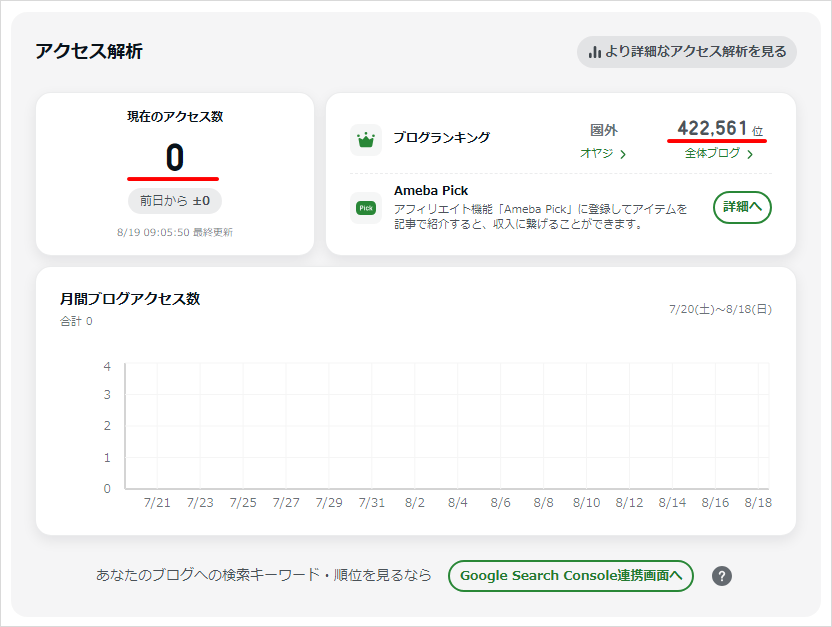Click the green crown blog ranking icon
The width and height of the screenshot is (832, 627).
coord(366,140)
